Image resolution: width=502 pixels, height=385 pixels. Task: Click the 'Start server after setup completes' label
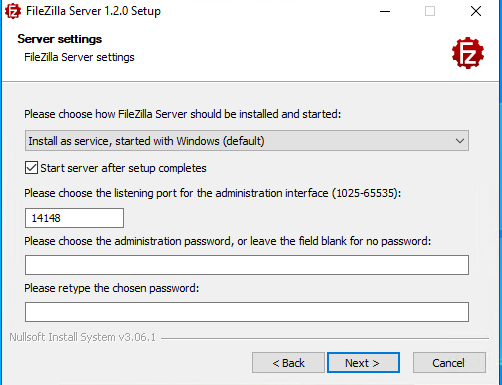(123, 168)
